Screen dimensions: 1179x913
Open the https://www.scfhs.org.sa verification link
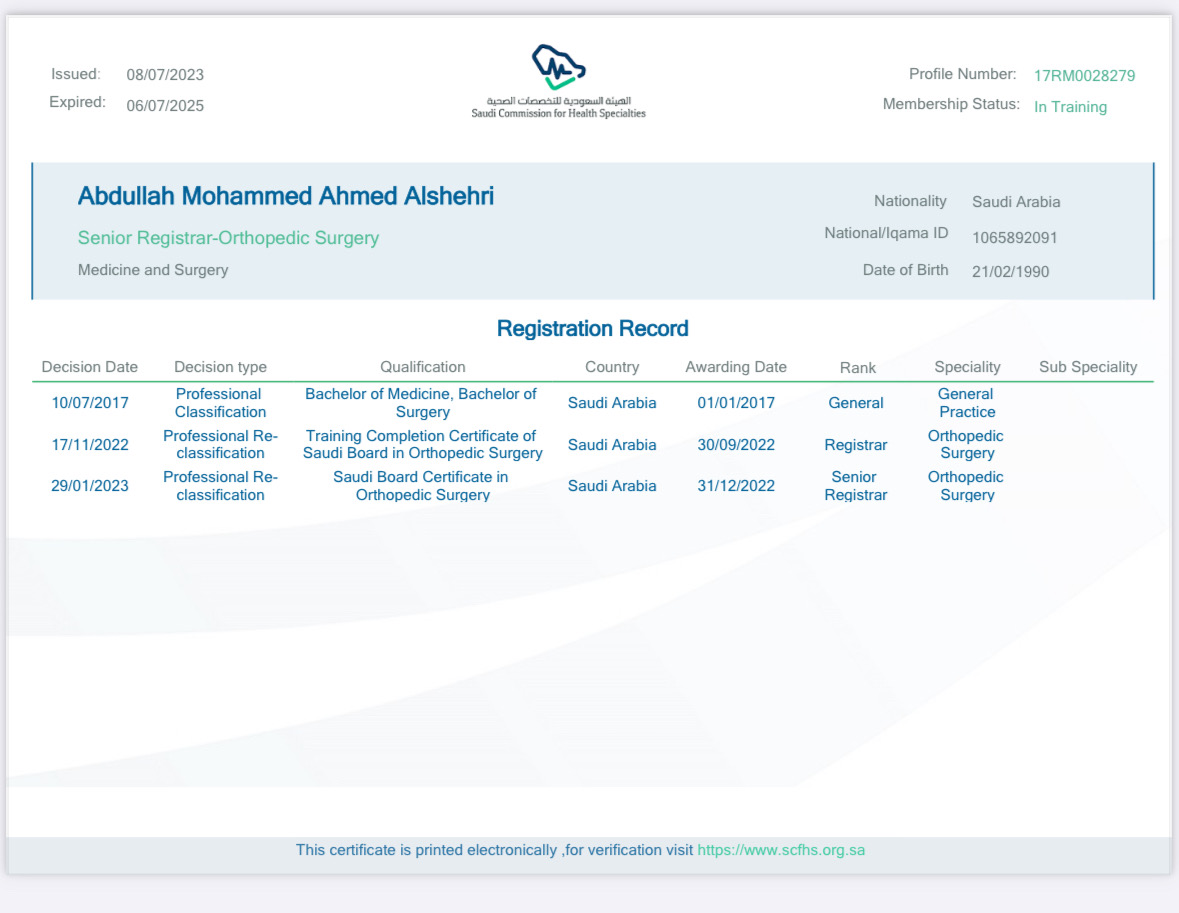click(x=780, y=850)
